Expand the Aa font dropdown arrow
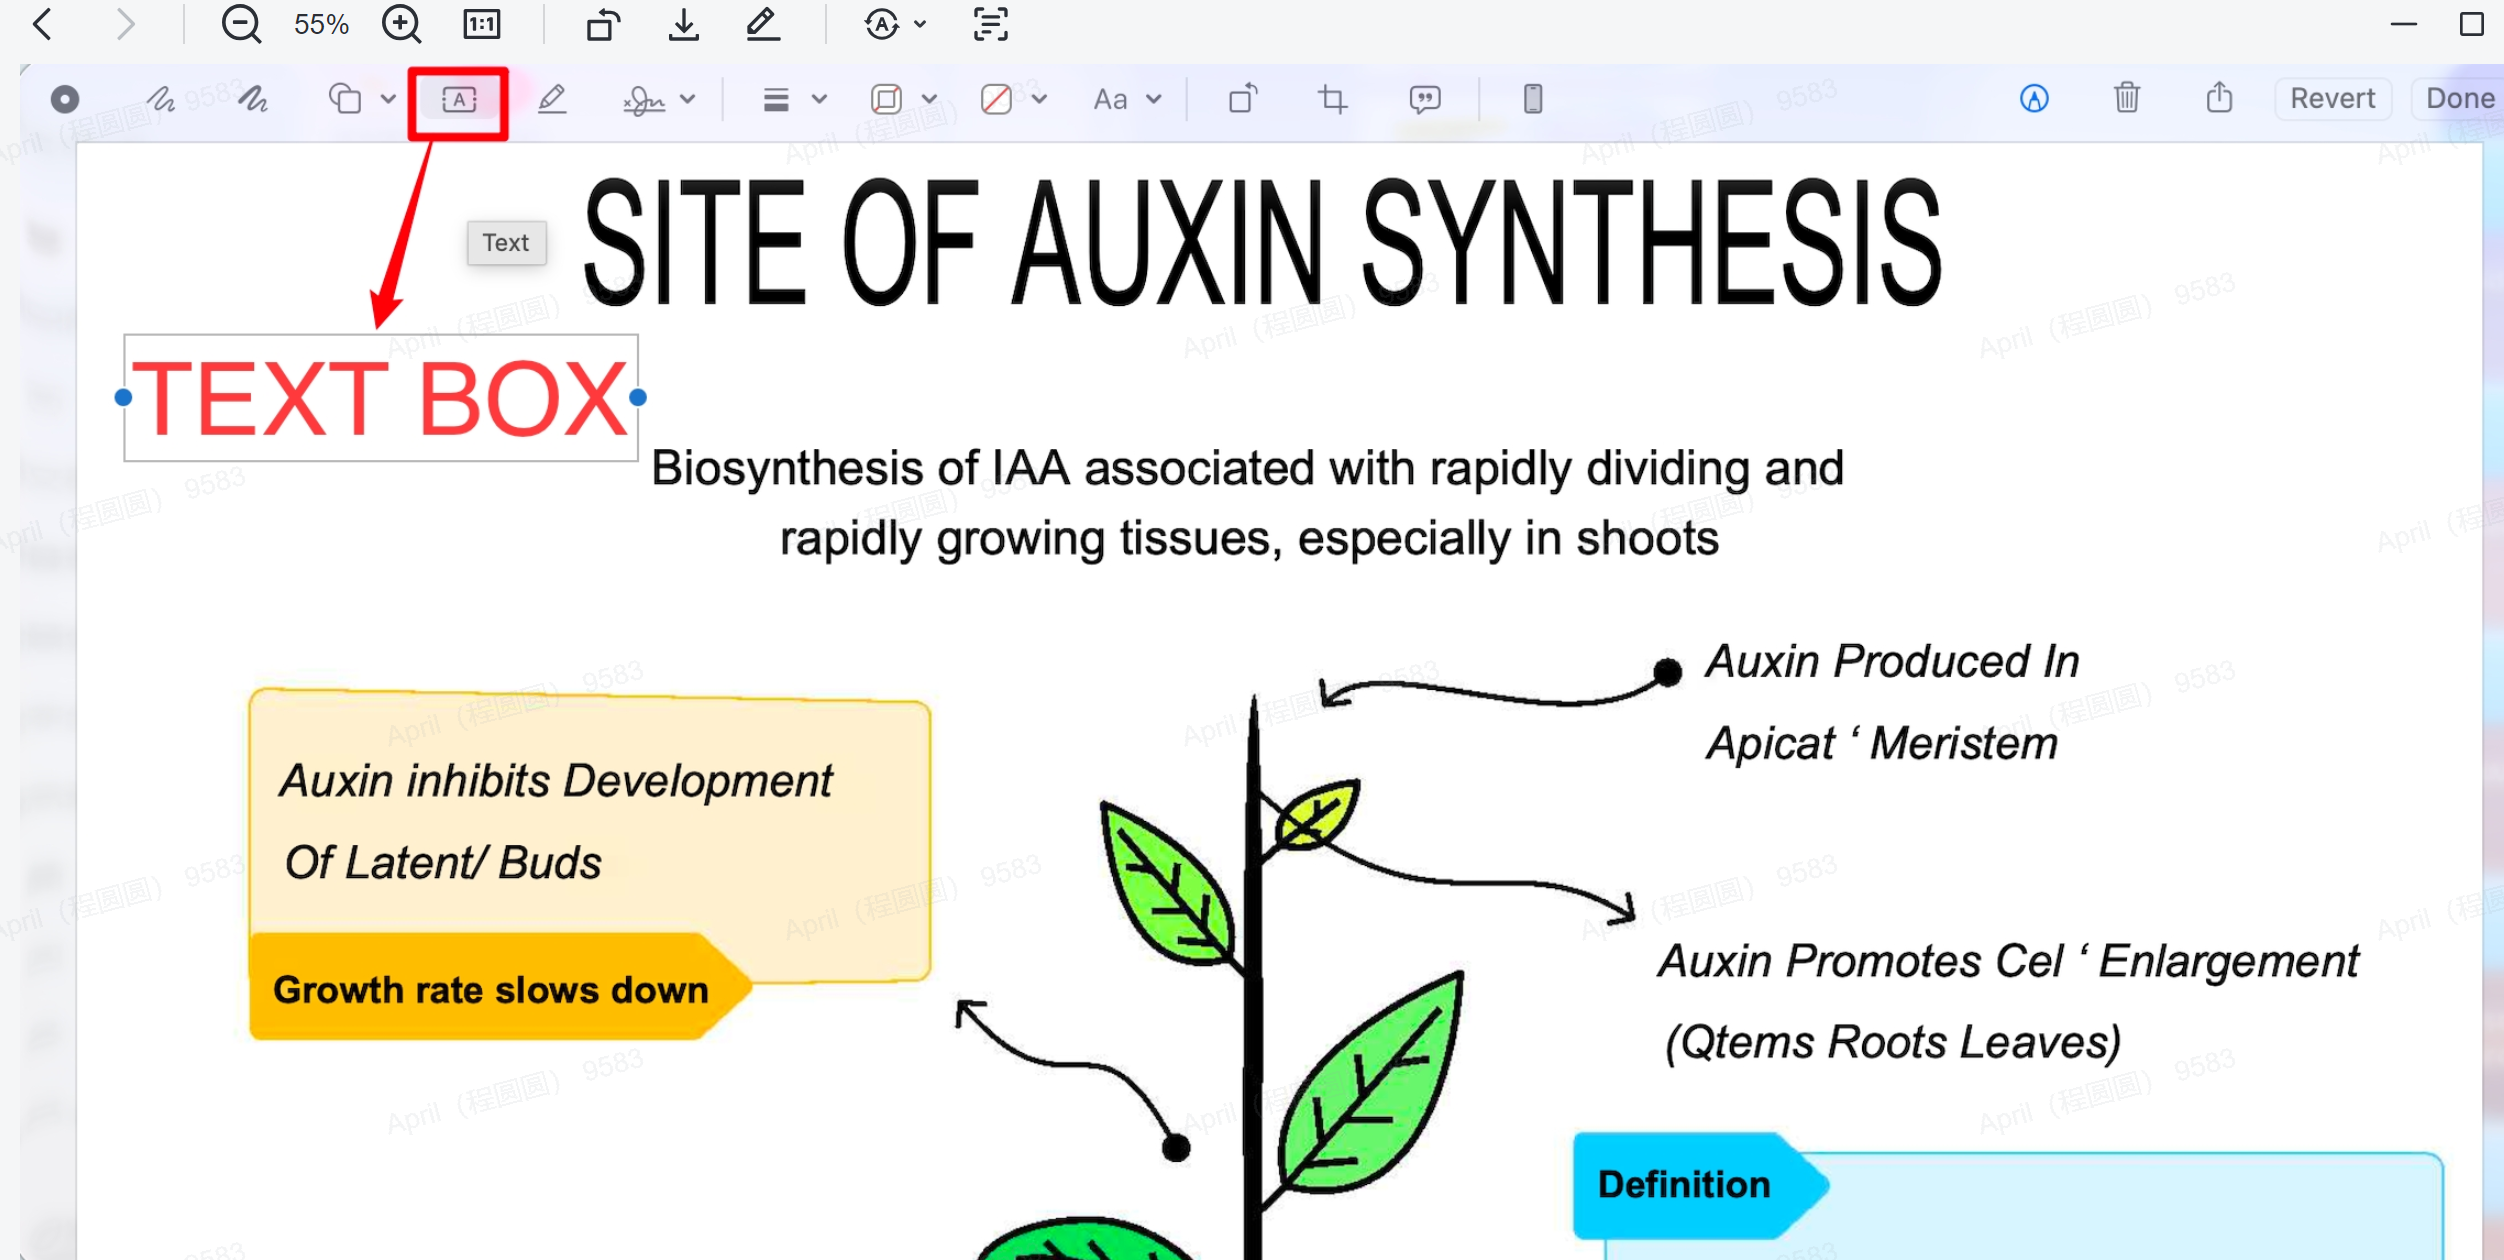This screenshot has width=2504, height=1260. pyautogui.click(x=1154, y=99)
